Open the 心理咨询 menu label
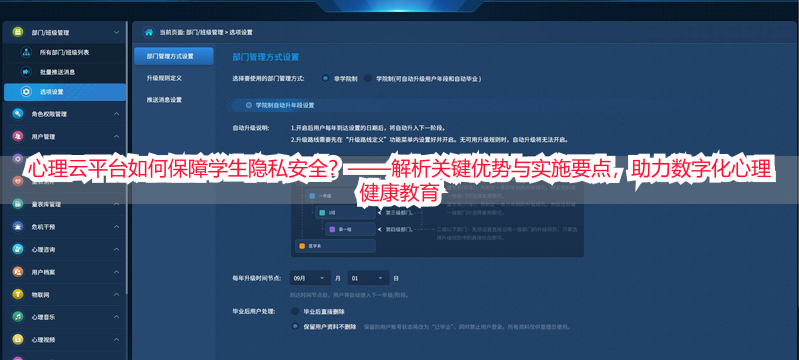The height and width of the screenshot is (360, 799). pos(43,249)
